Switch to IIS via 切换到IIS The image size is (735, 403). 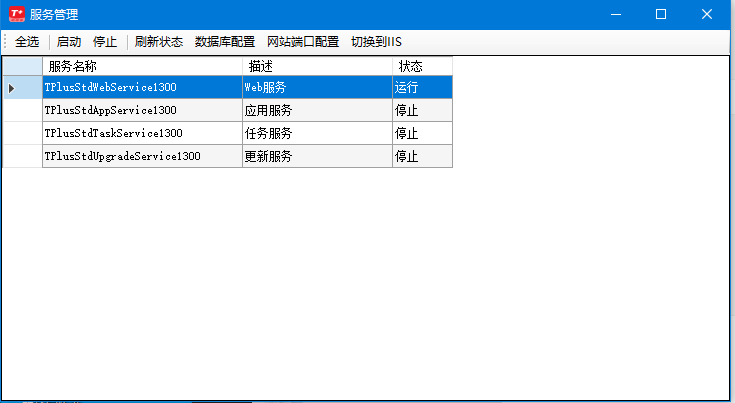[376, 42]
